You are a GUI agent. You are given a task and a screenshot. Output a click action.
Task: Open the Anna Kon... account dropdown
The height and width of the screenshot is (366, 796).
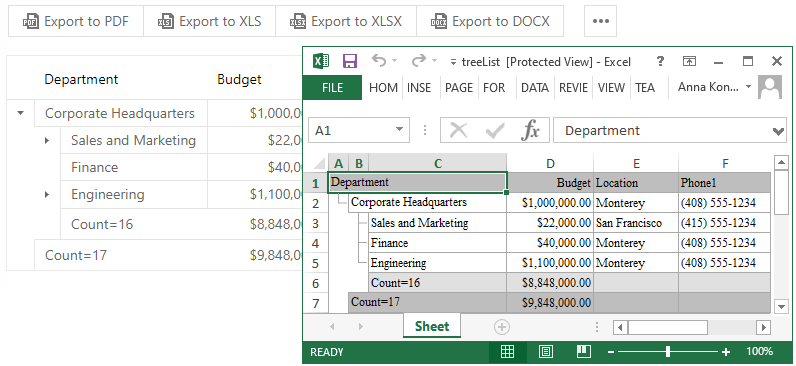coord(714,87)
